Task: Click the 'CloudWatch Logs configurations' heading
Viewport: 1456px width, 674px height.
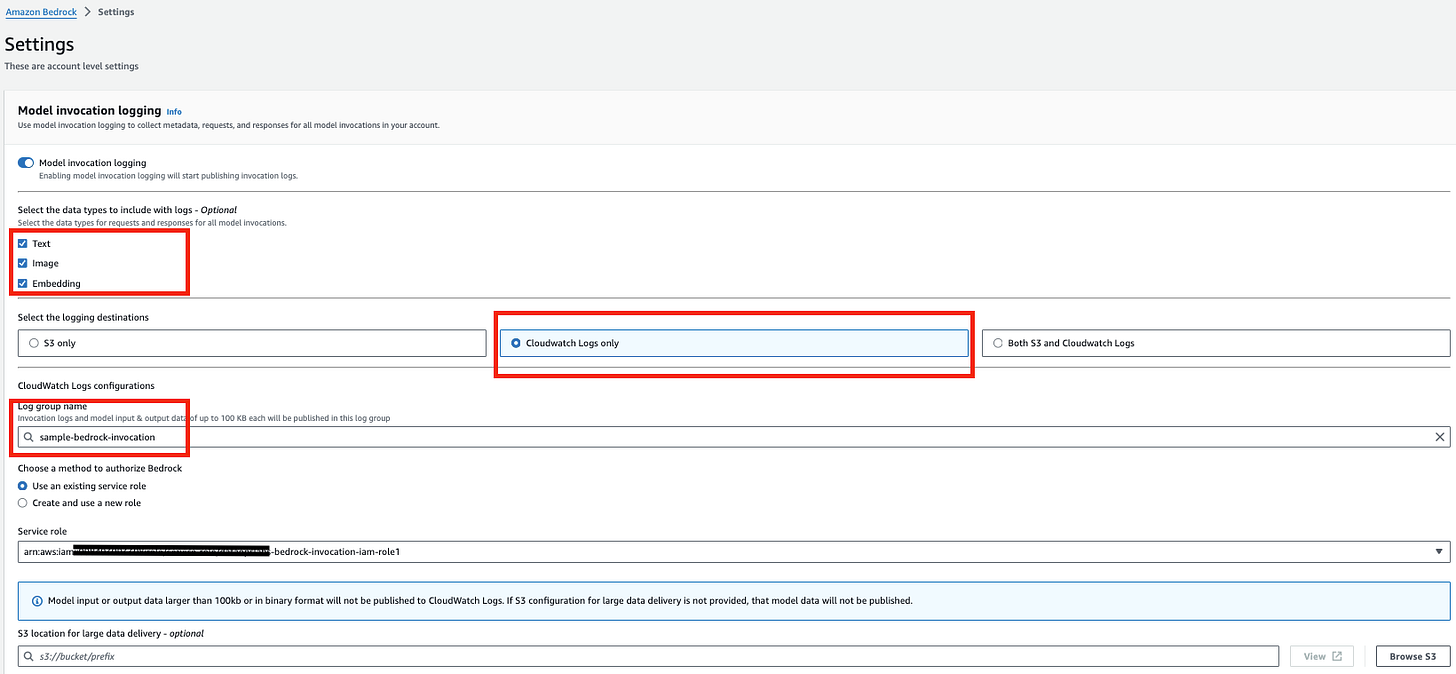Action: pos(86,385)
